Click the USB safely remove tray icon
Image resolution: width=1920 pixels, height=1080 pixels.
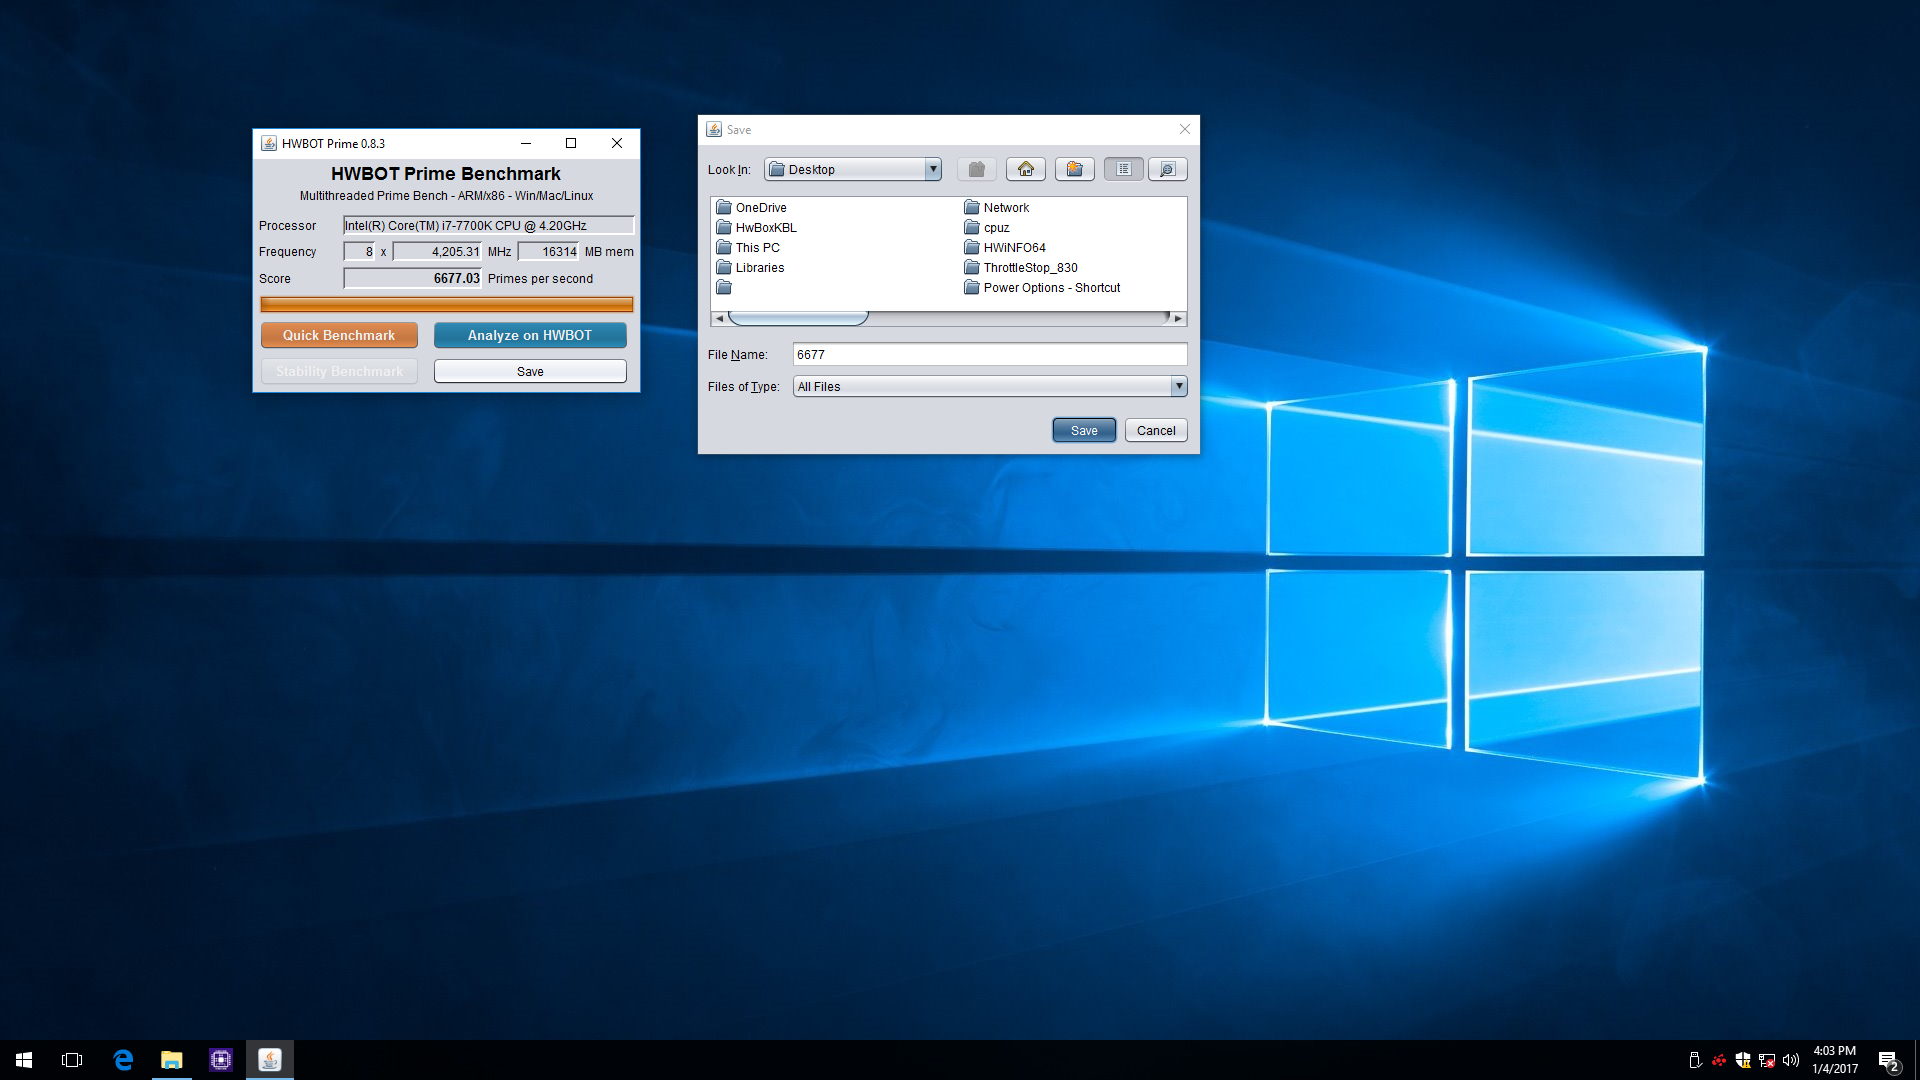pos(1695,1060)
